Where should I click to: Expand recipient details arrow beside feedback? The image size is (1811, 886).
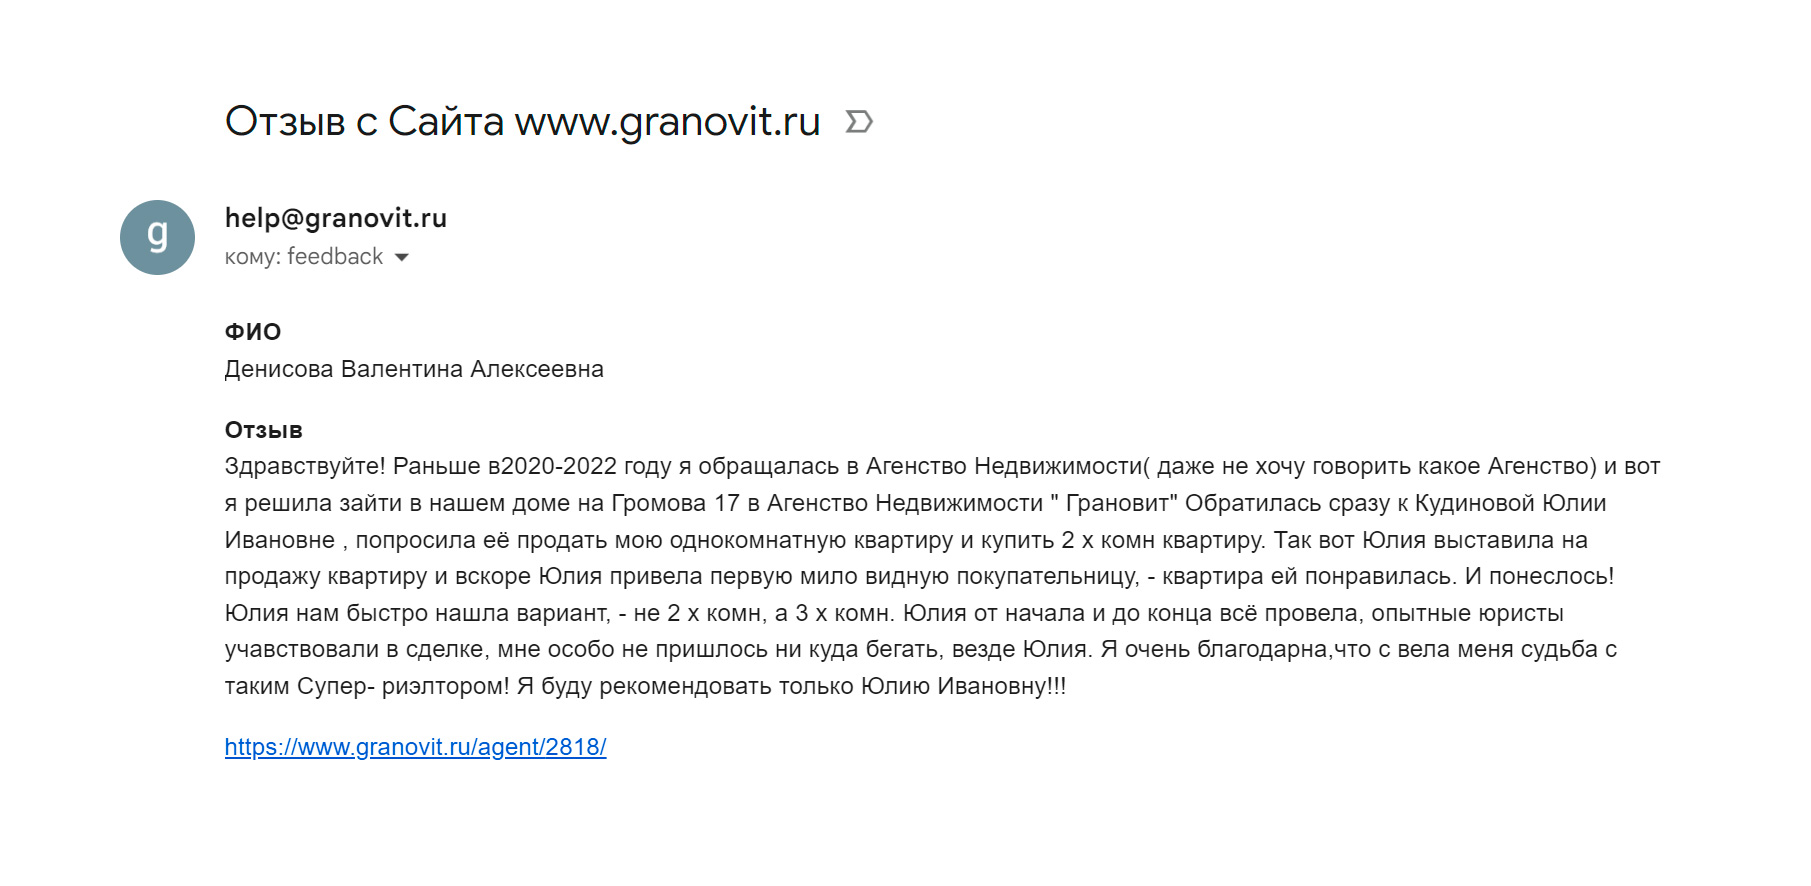(x=402, y=257)
